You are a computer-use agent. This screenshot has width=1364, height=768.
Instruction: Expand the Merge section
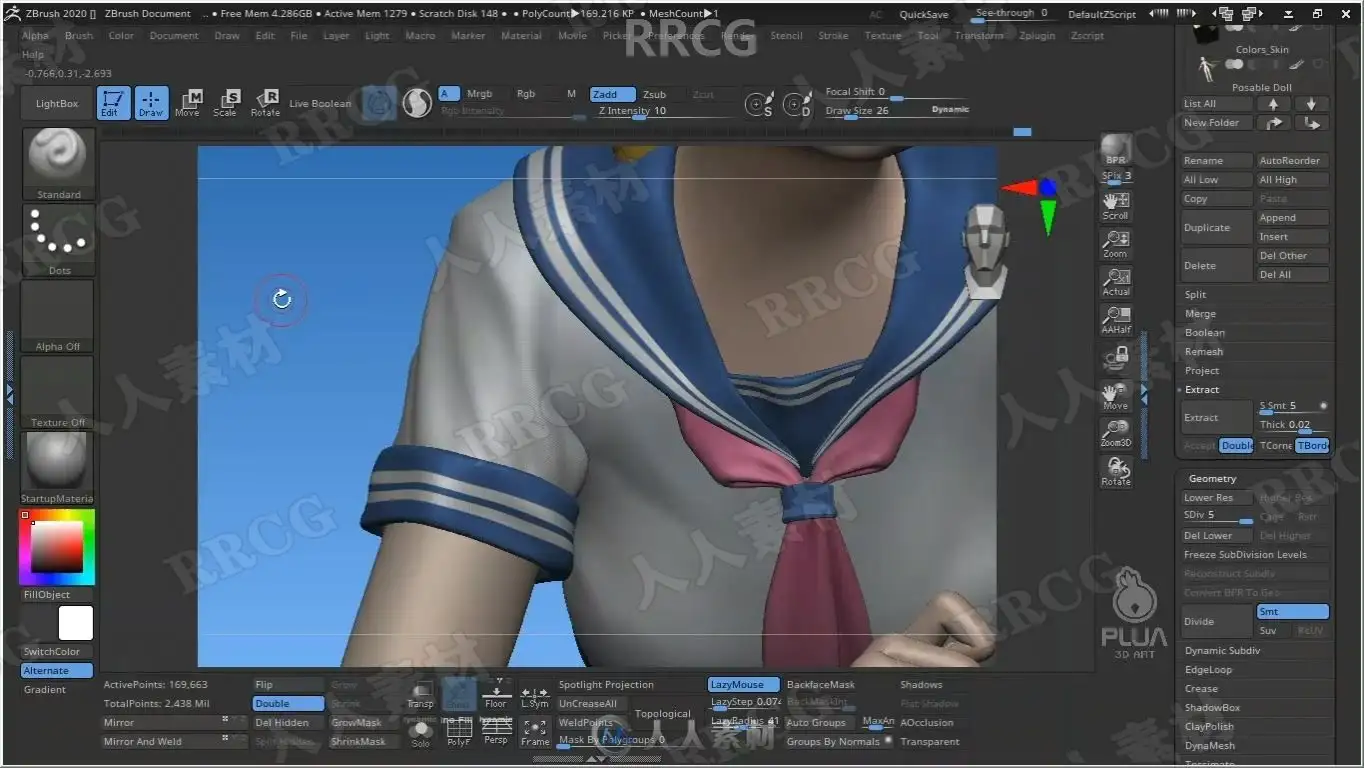pos(1200,314)
